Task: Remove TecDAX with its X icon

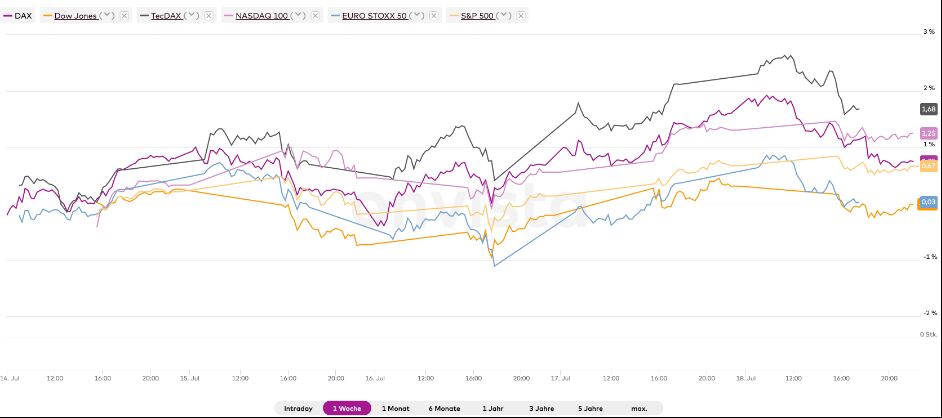Action: (211, 16)
